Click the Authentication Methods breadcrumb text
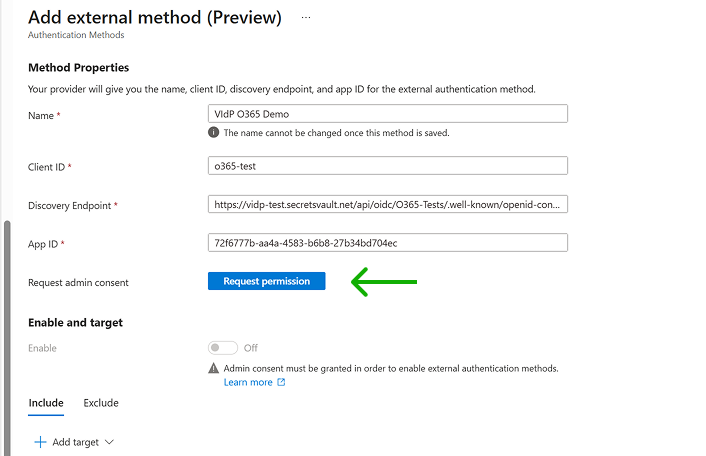 pos(76,35)
